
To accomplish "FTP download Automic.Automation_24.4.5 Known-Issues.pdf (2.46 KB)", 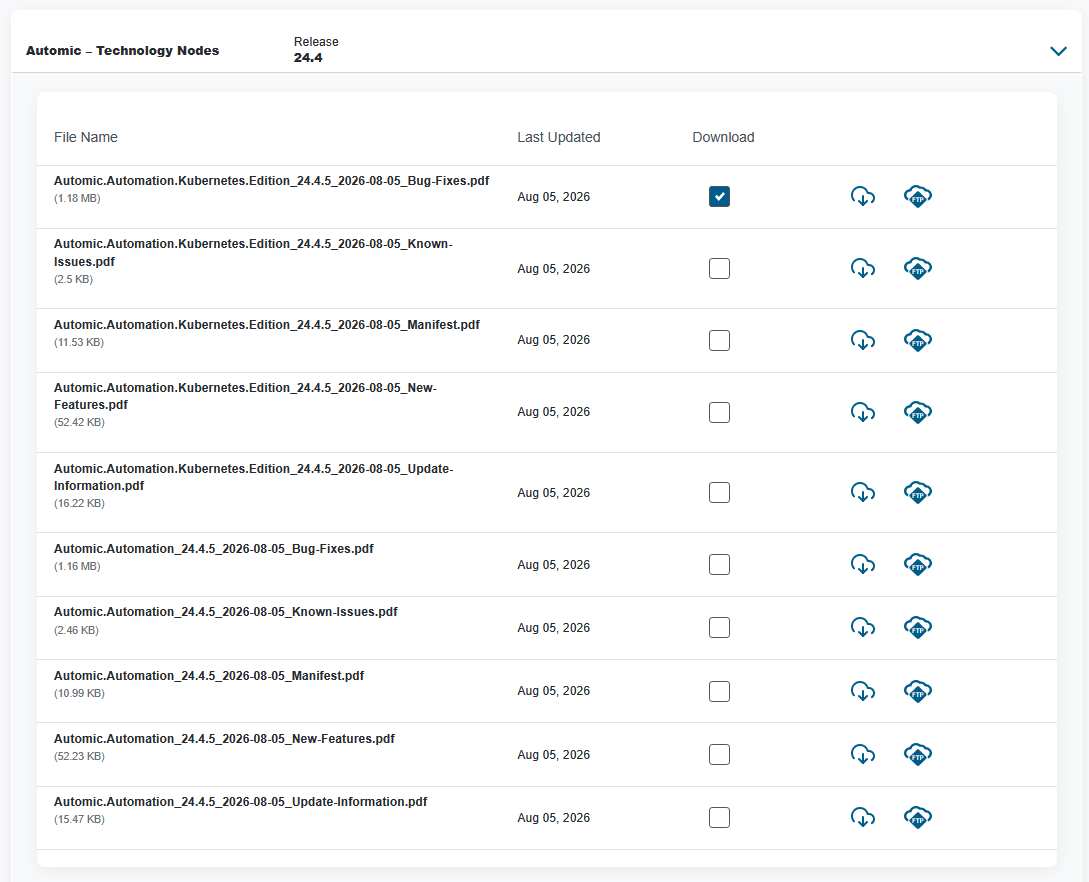I will click(917, 627).
